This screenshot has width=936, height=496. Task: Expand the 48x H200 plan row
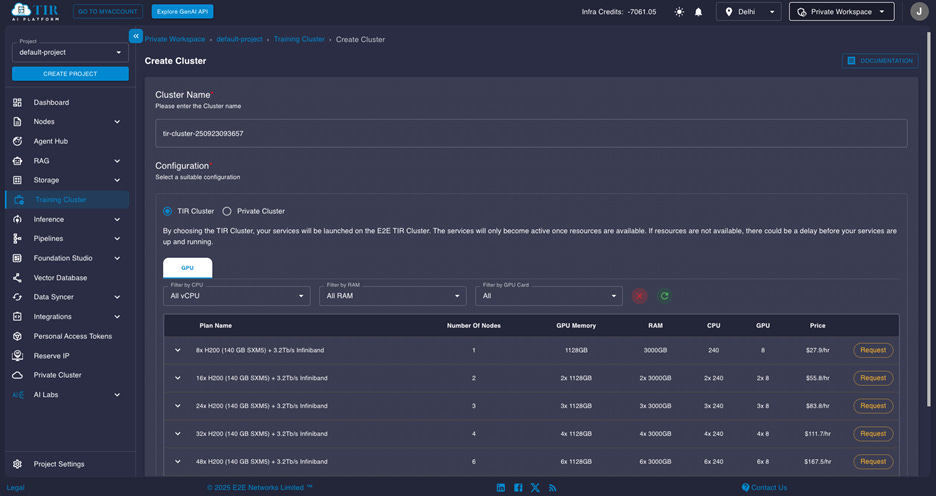[x=177, y=462]
